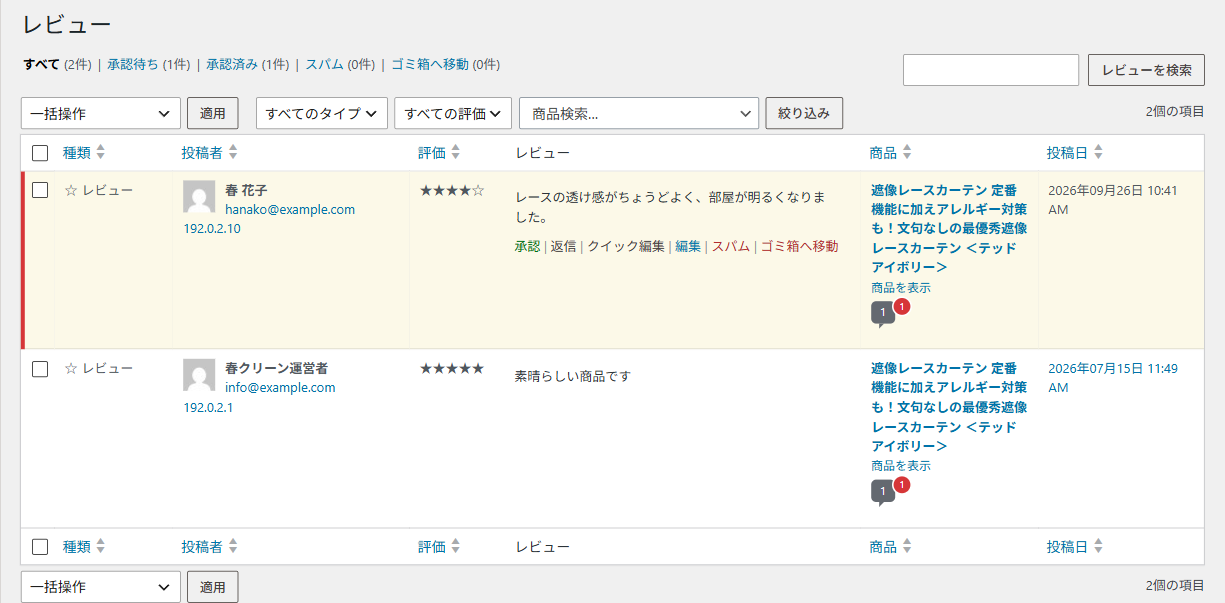Click 春 花子 avatar image
The height and width of the screenshot is (603, 1225).
click(x=199, y=197)
